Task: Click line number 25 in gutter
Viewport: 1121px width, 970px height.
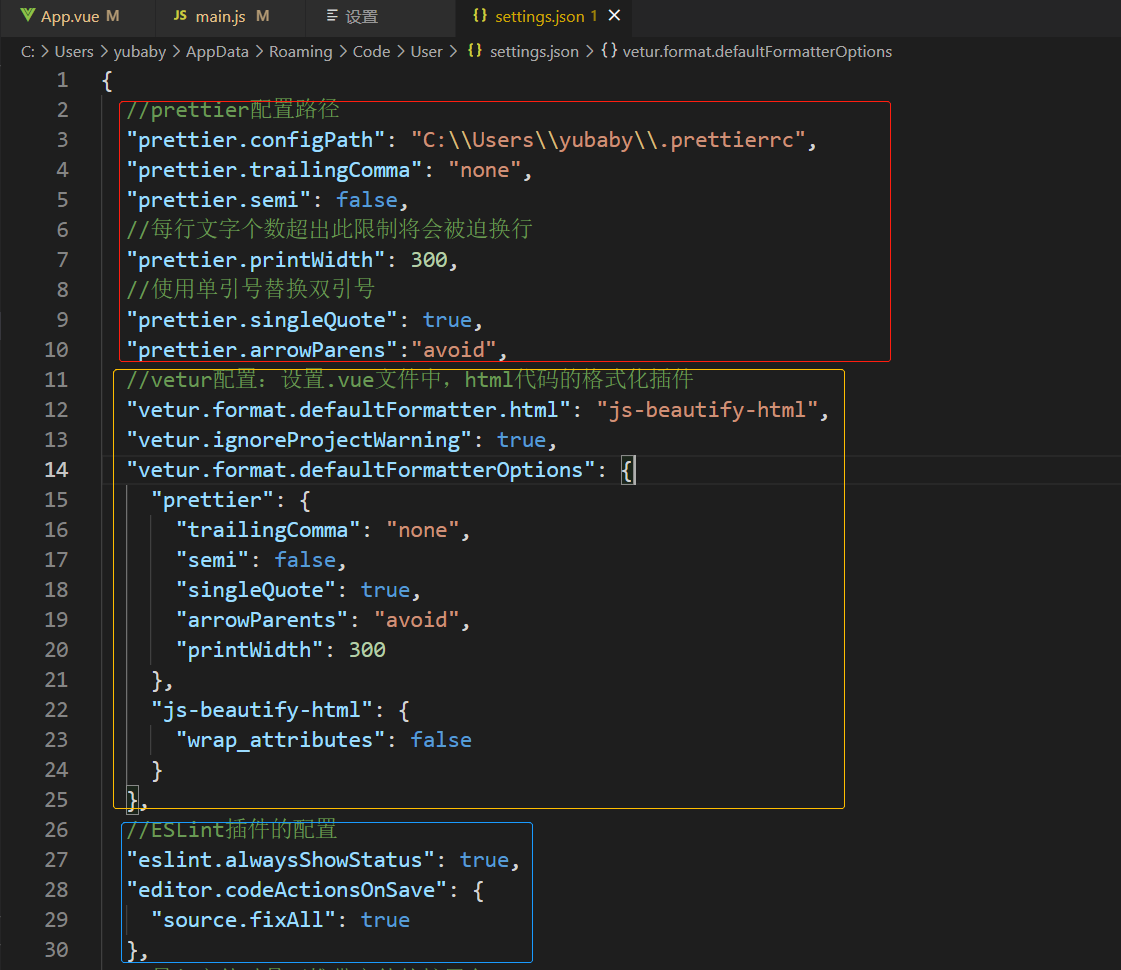Action: pos(56,800)
